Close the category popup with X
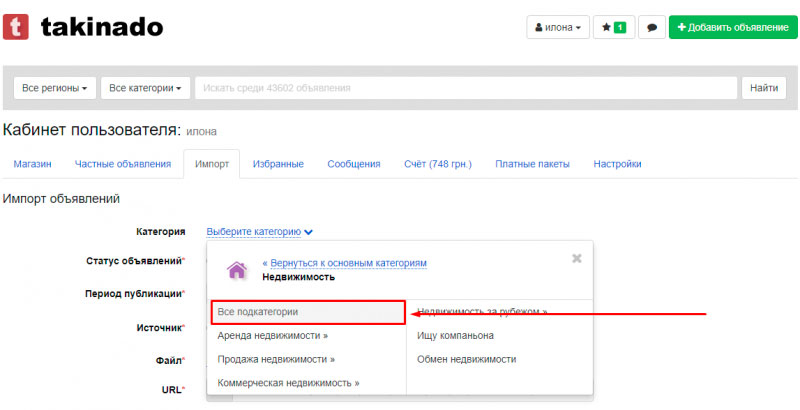This screenshot has width=800, height=410. tap(576, 258)
